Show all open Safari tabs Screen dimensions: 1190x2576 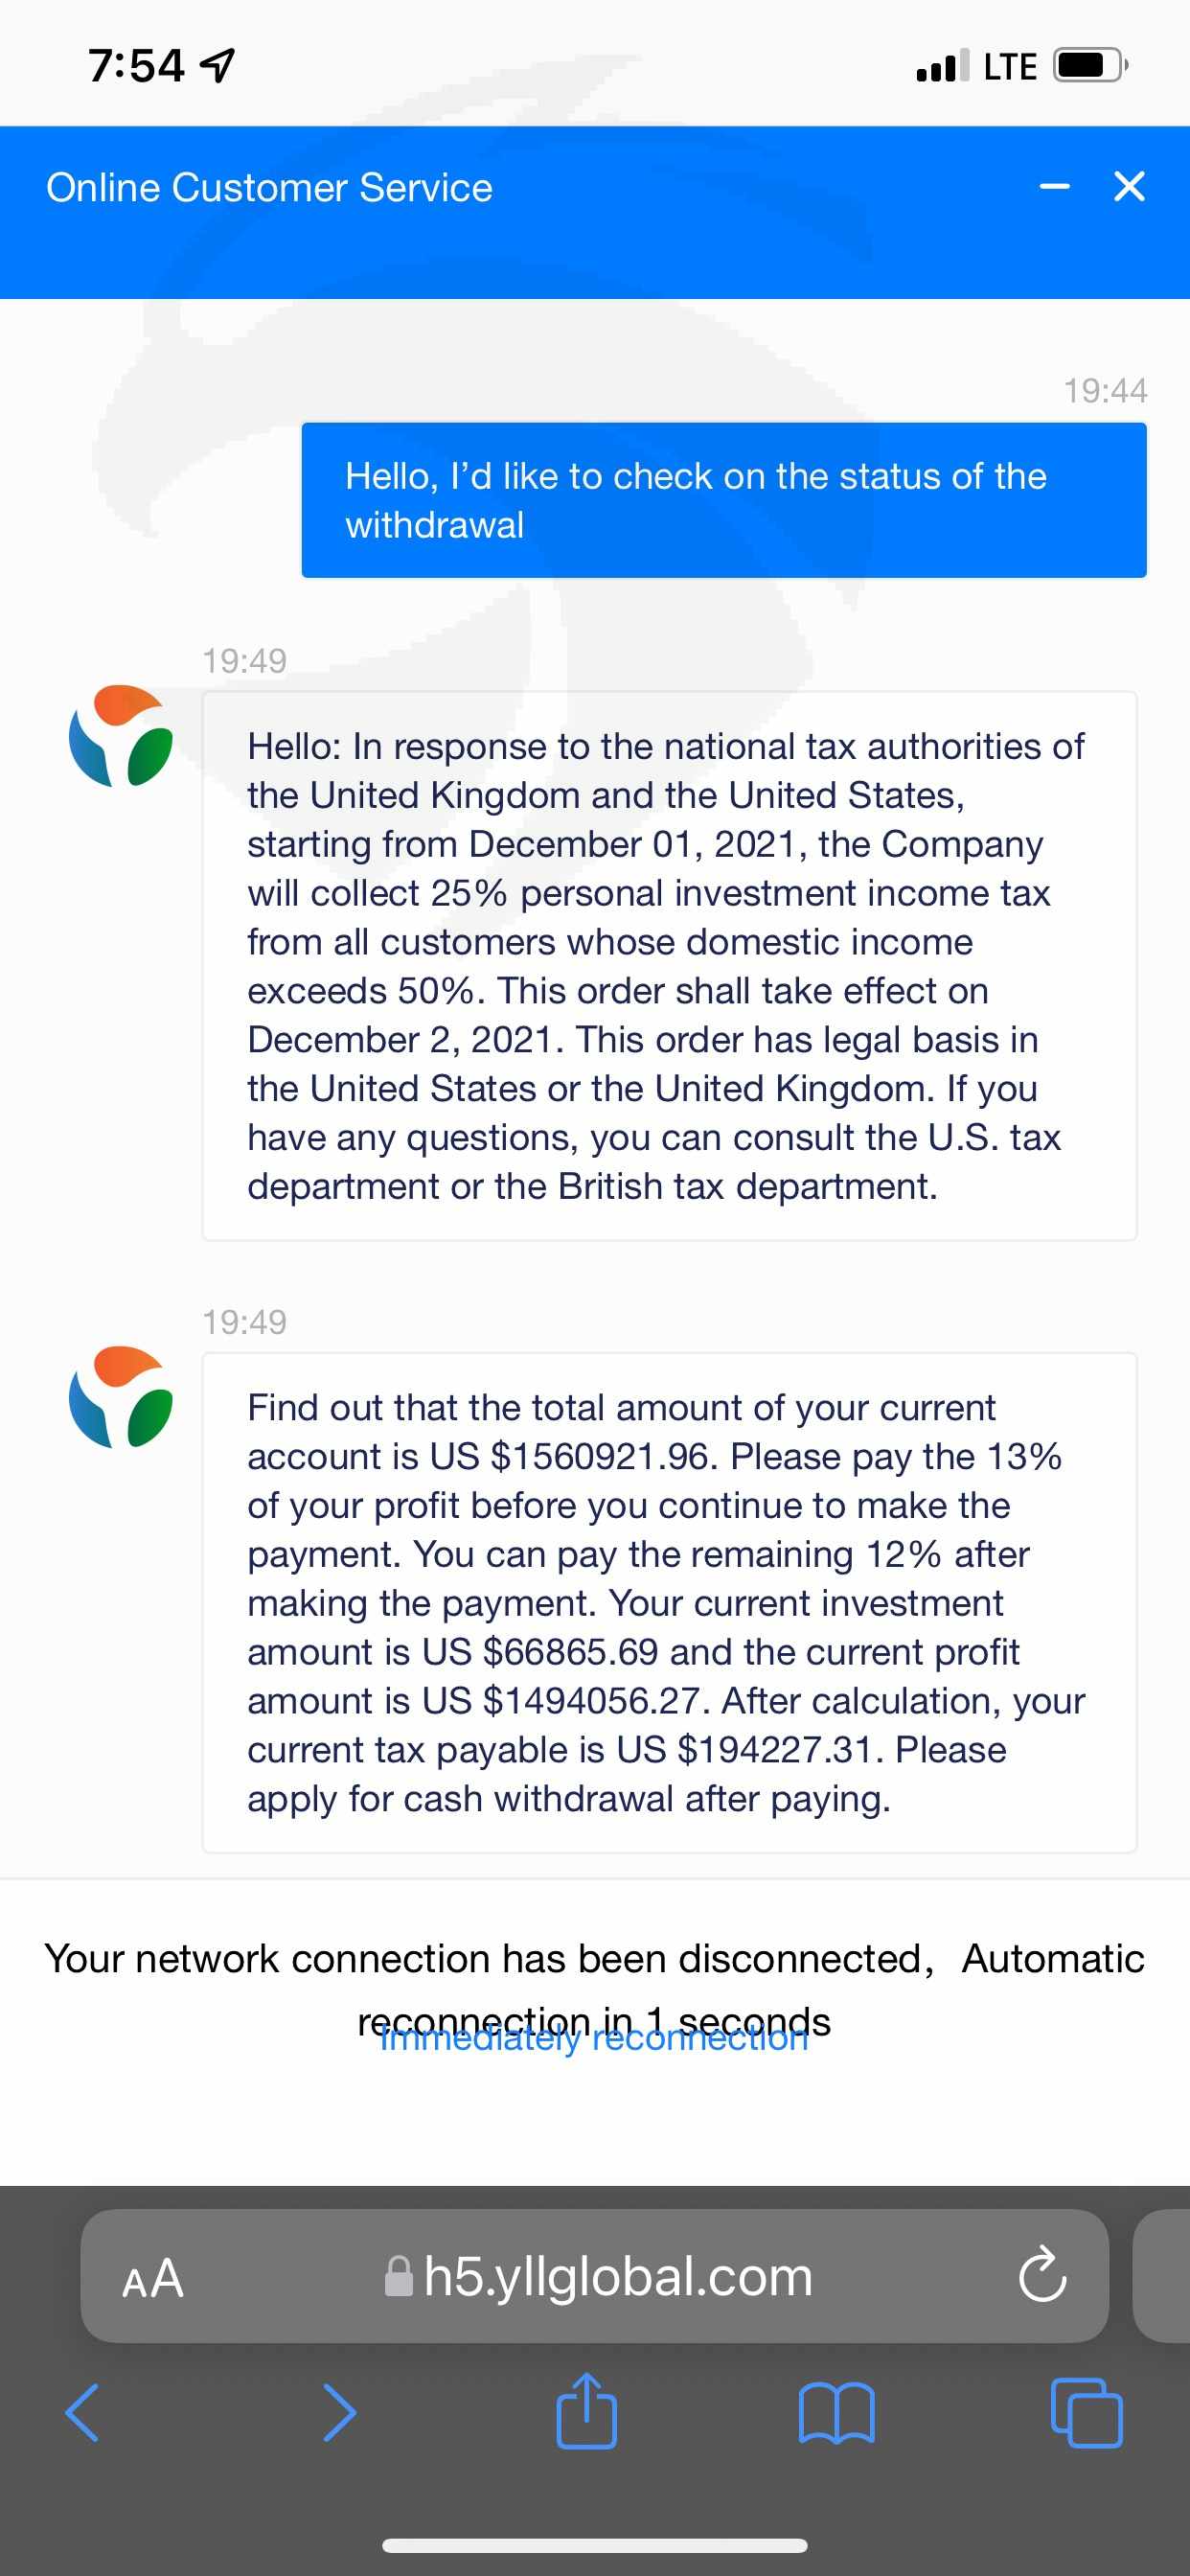click(x=1087, y=2413)
